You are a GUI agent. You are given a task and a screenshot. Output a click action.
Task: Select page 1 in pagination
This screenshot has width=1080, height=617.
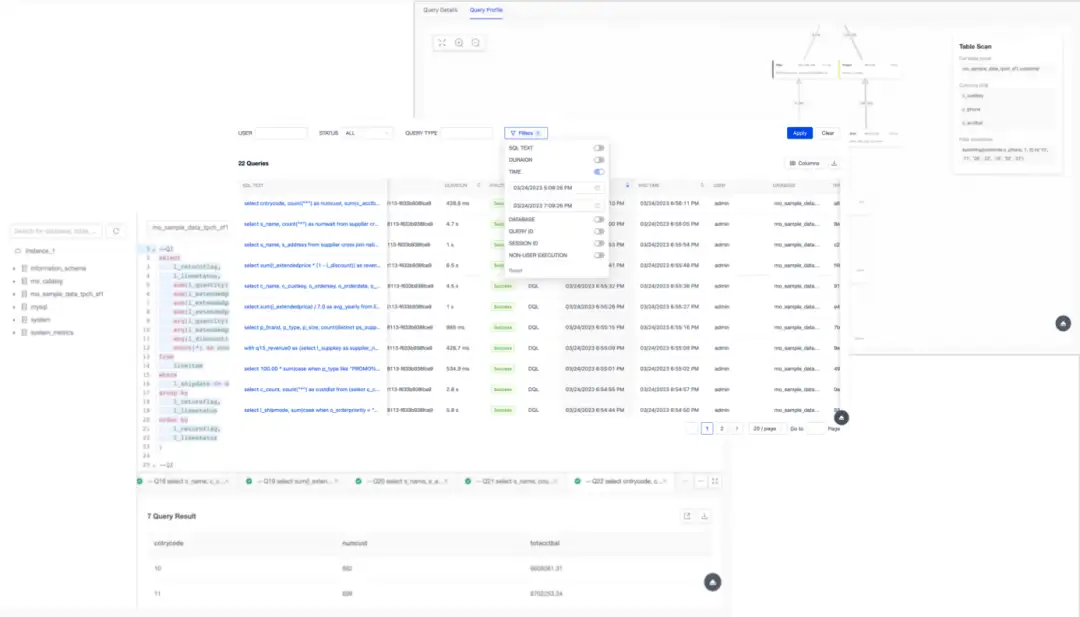pos(707,428)
